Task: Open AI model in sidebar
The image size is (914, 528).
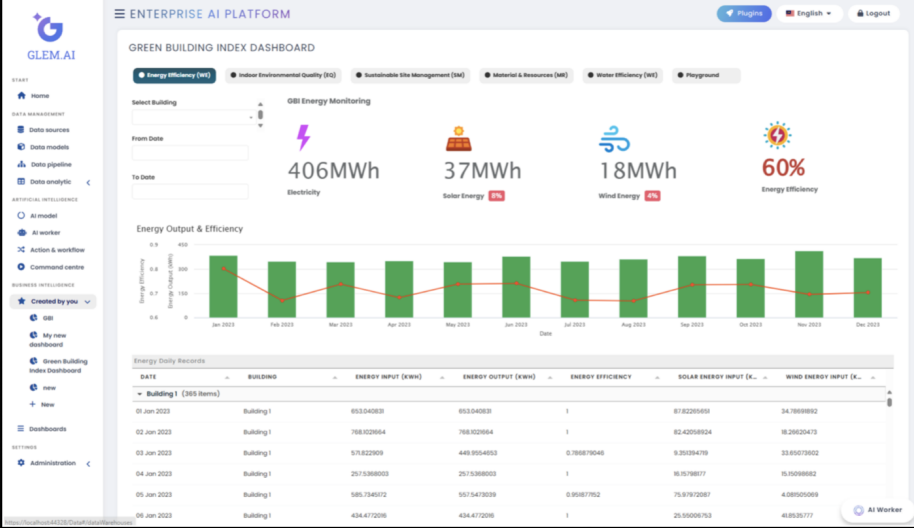Action: 43,215
